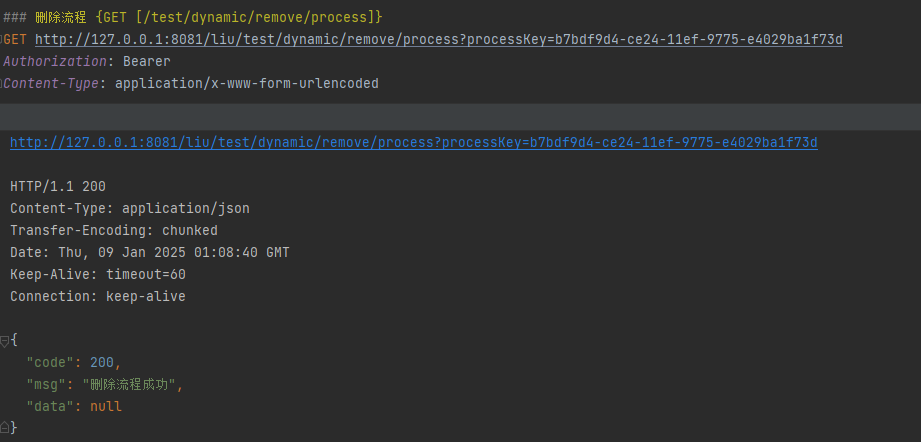This screenshot has width=921, height=442.
Task: Click the application/x-www-form-urlencoded value
Action: point(246,84)
